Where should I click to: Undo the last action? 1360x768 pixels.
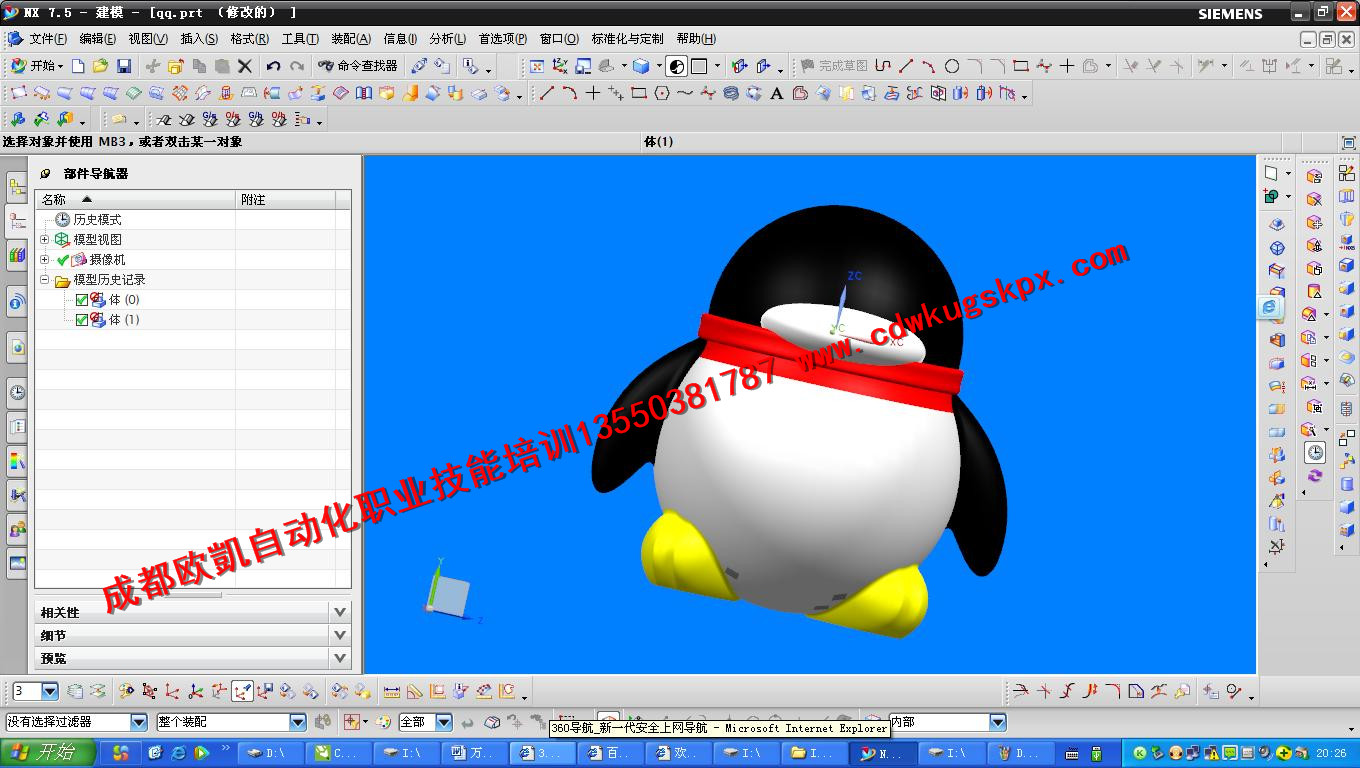point(273,66)
